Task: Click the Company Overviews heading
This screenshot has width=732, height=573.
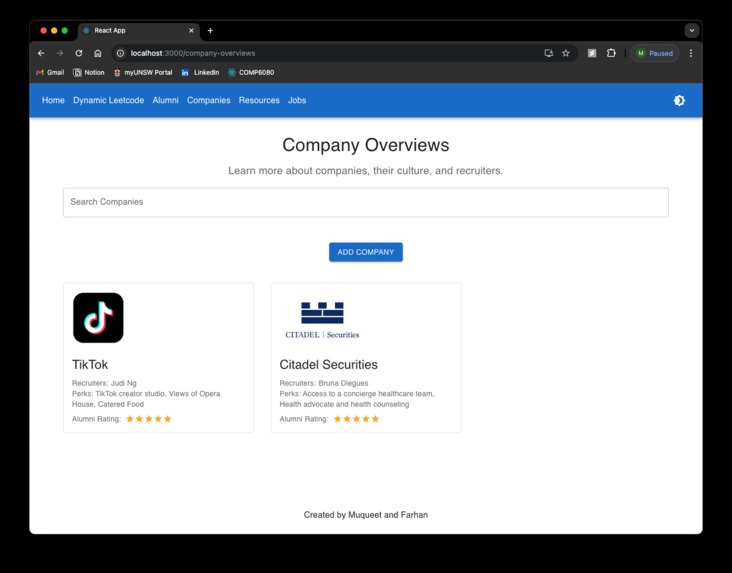Action: (x=366, y=145)
